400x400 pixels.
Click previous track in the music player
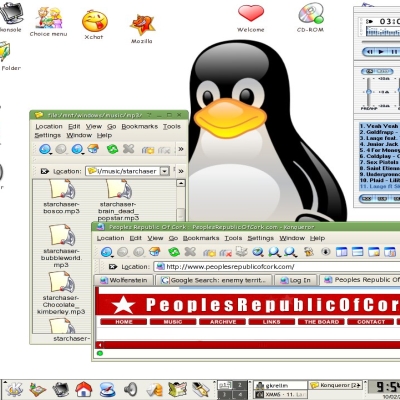[369, 52]
